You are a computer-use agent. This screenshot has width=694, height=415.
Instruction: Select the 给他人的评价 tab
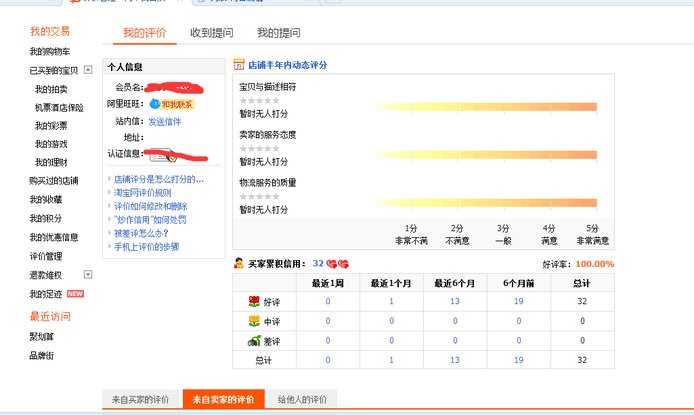(302, 400)
